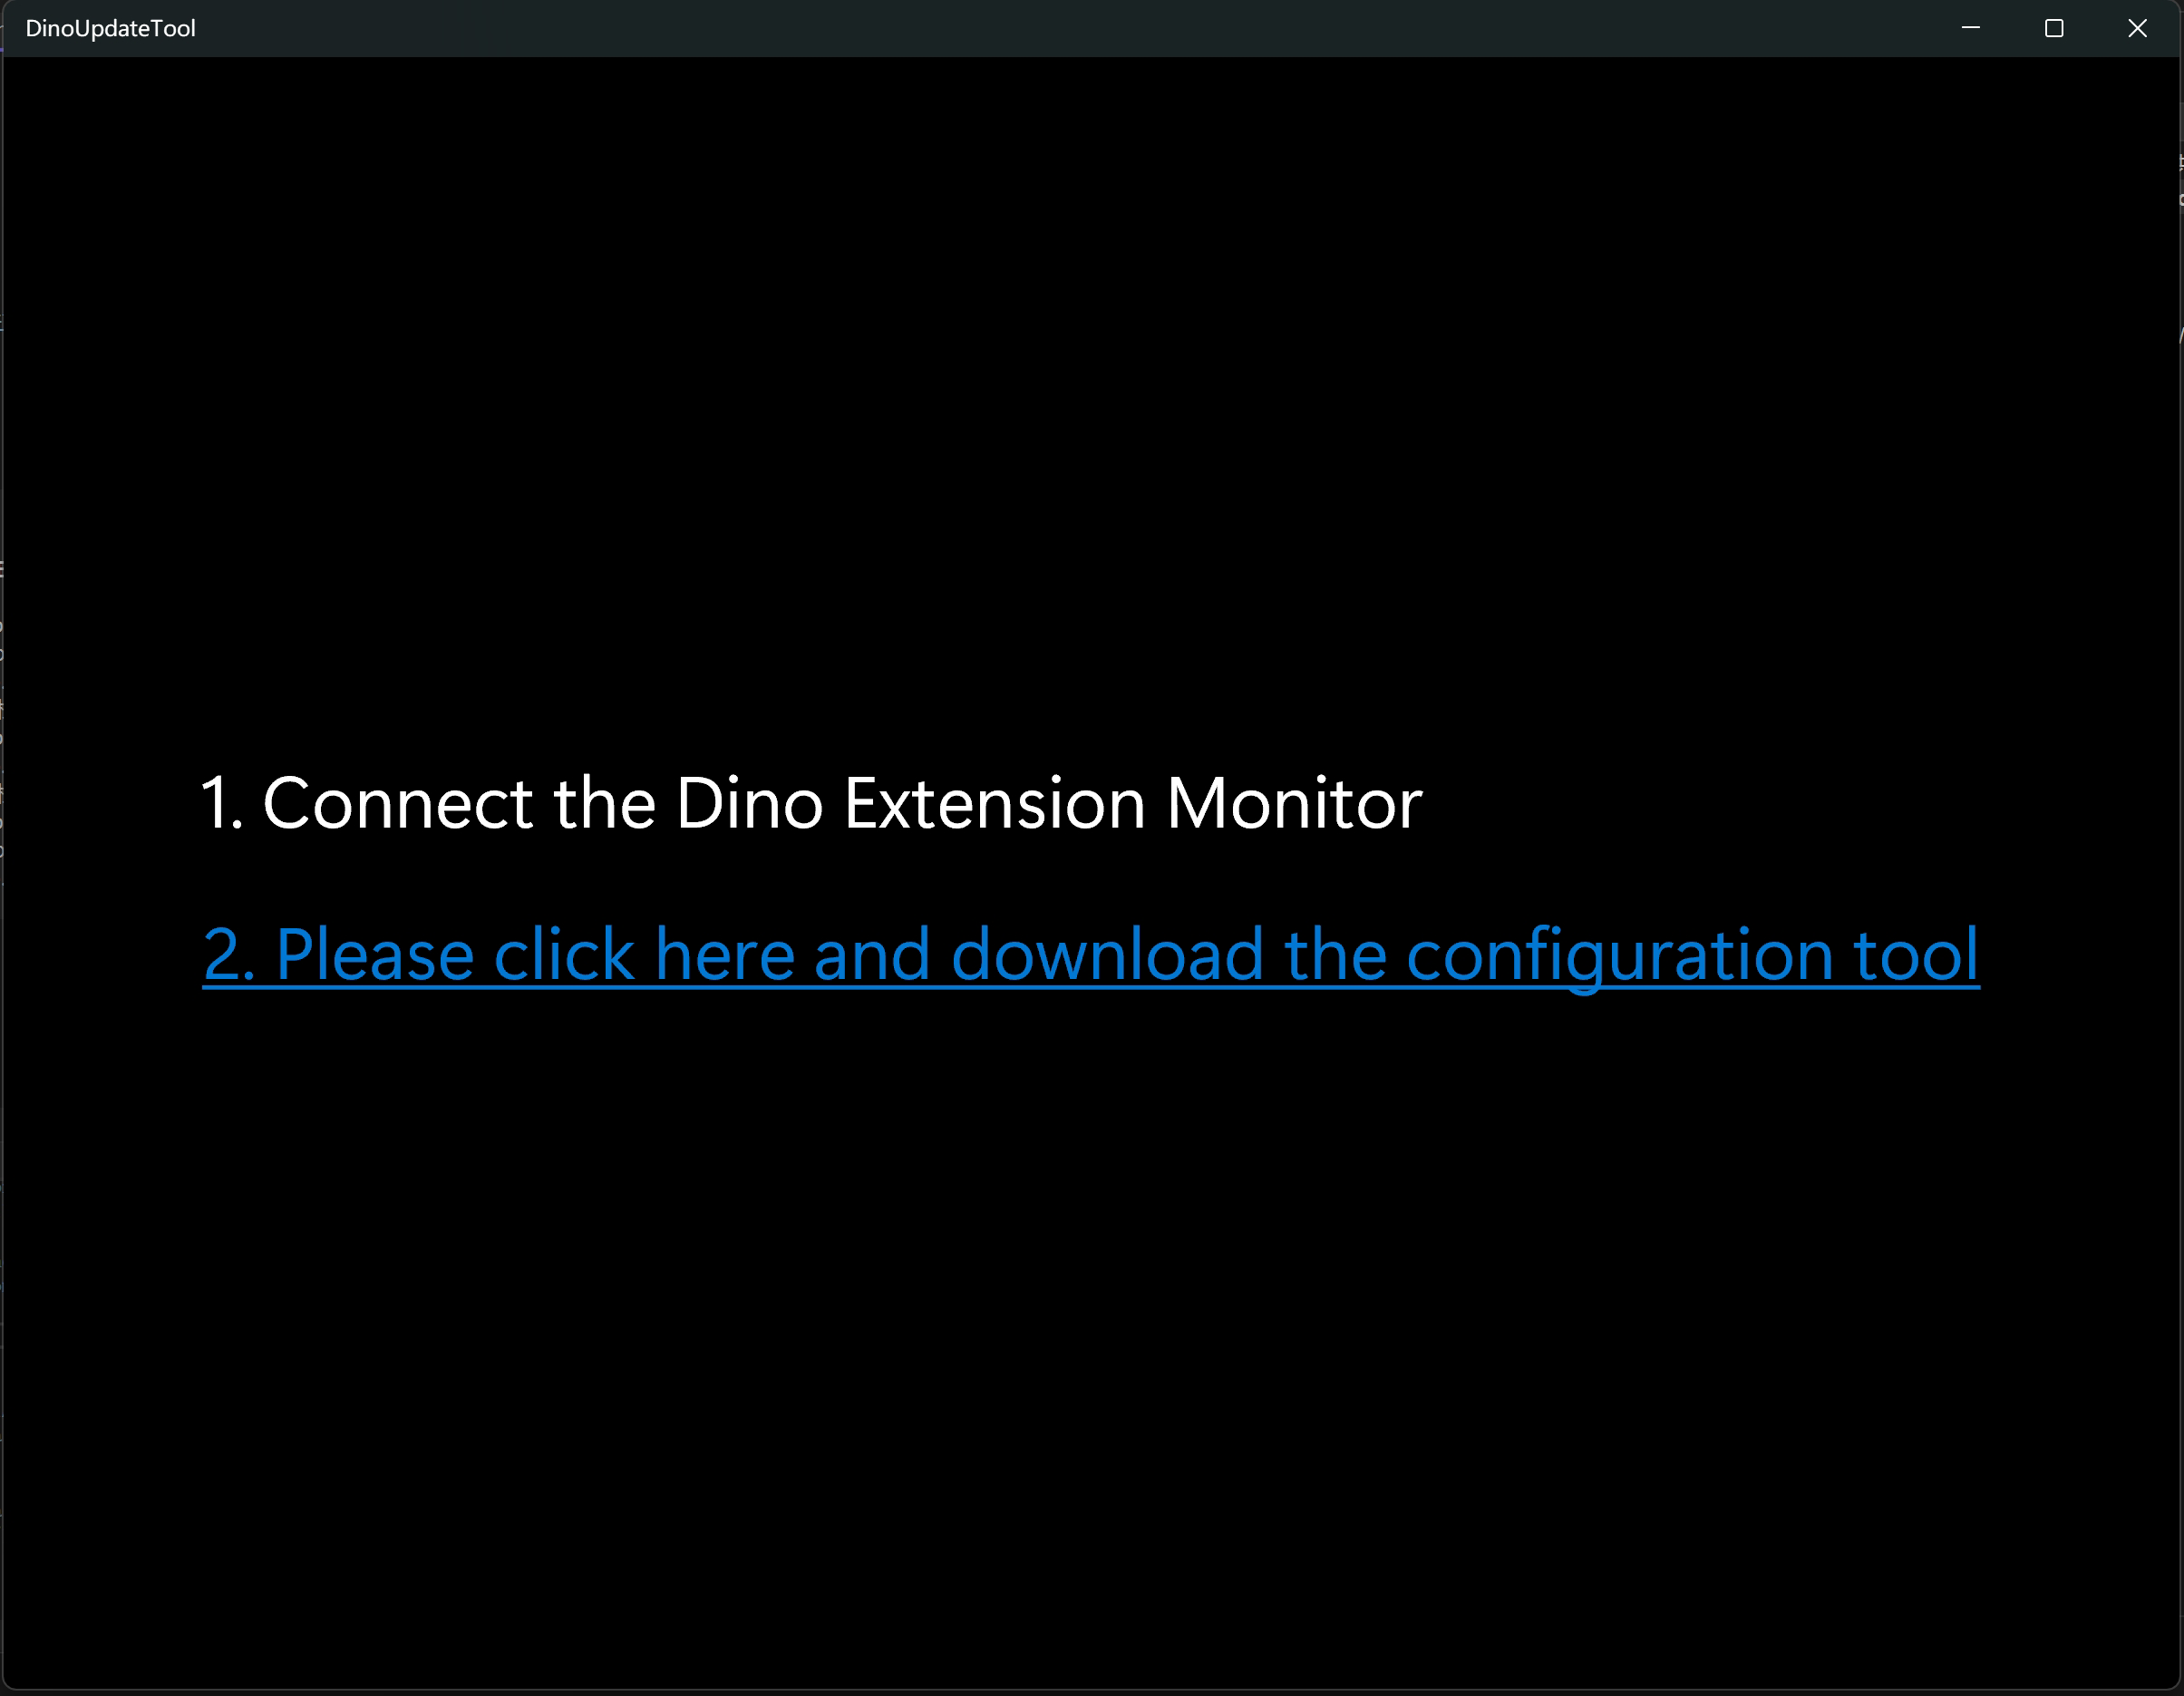Screen dimensions: 2184x1696
Task: Click the word 'Dino' in step 1
Action: point(749,803)
